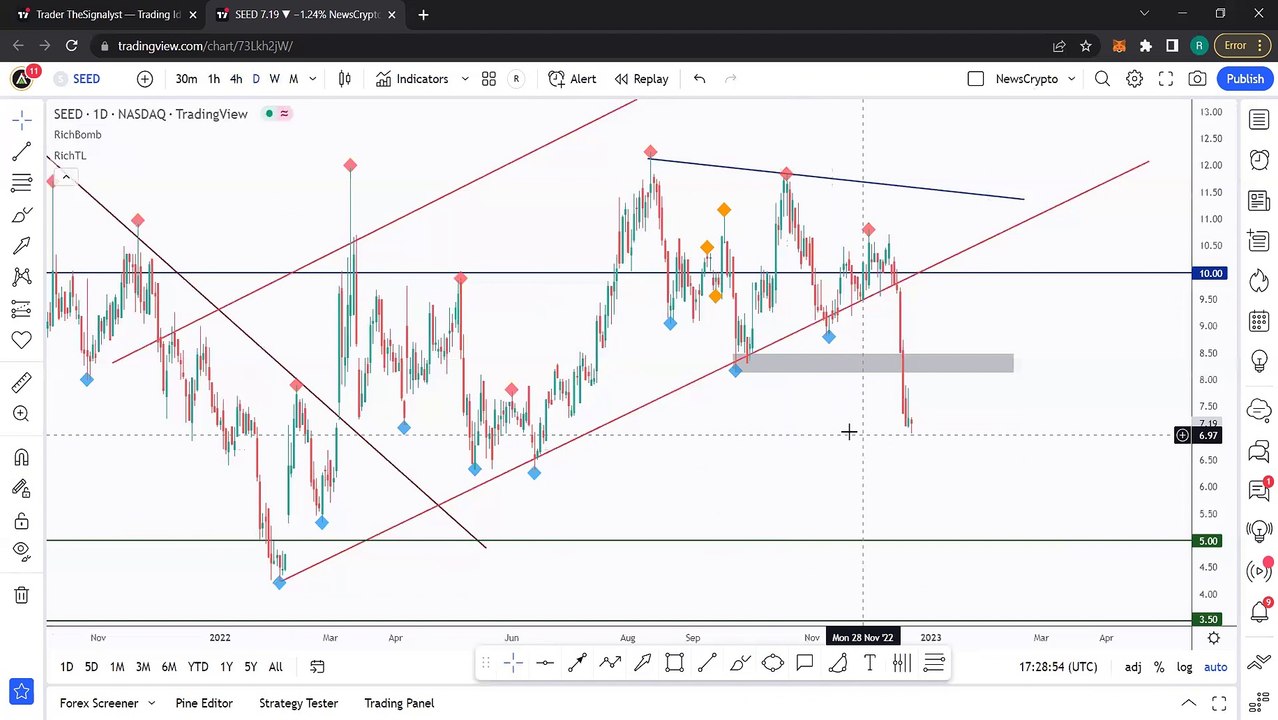The width and height of the screenshot is (1278, 720).
Task: Enter fullscreen mode from top toolbar
Action: 1166,79
